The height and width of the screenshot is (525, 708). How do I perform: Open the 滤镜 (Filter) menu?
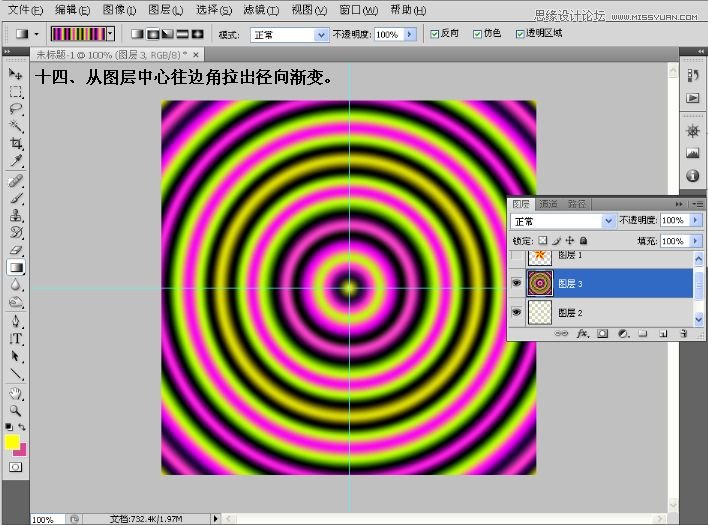pyautogui.click(x=261, y=9)
